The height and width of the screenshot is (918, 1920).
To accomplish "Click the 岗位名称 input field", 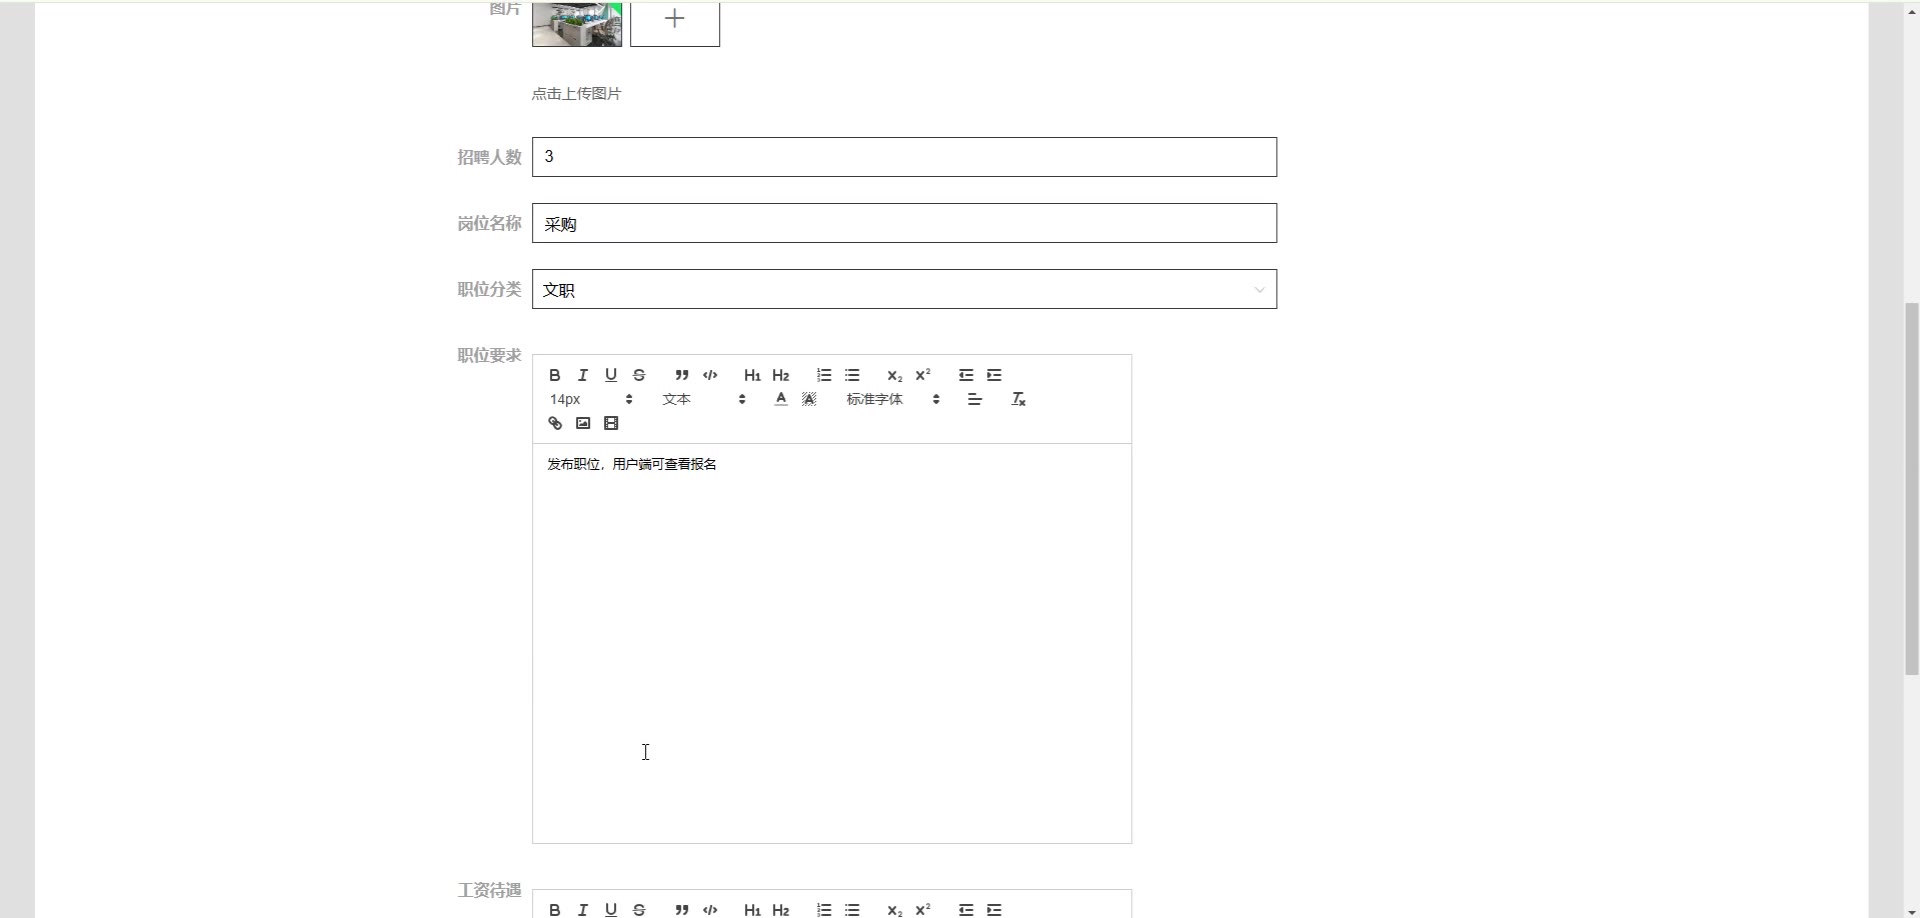I will coord(904,223).
